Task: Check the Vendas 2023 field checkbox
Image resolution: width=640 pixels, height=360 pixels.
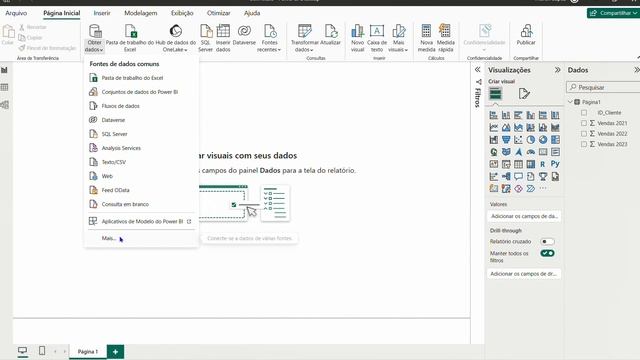Action: [584, 144]
